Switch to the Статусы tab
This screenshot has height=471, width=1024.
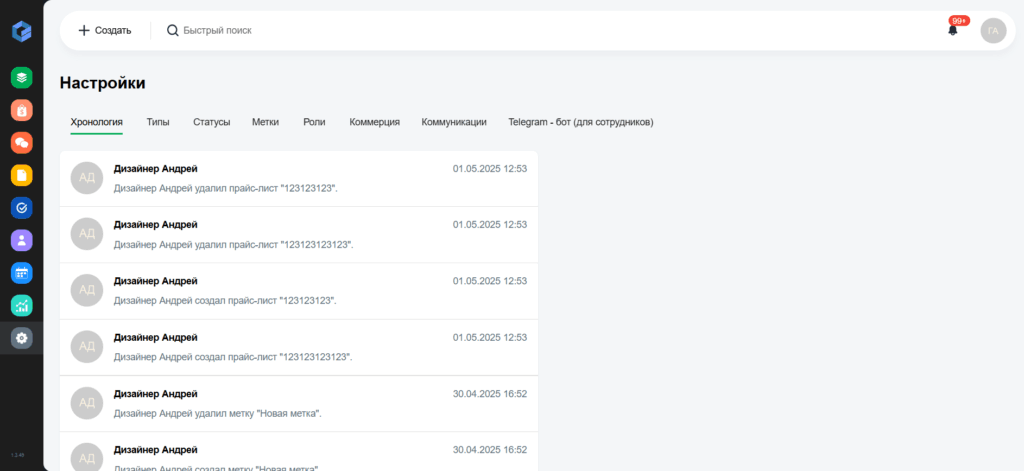tap(212, 122)
